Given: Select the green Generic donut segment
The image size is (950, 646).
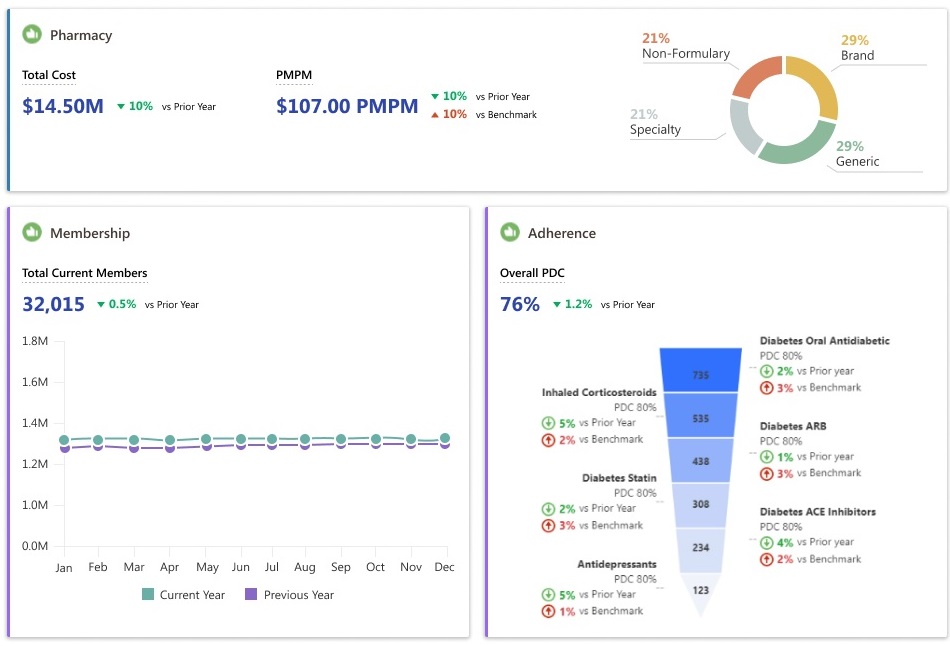Looking at the screenshot, I should (799, 149).
